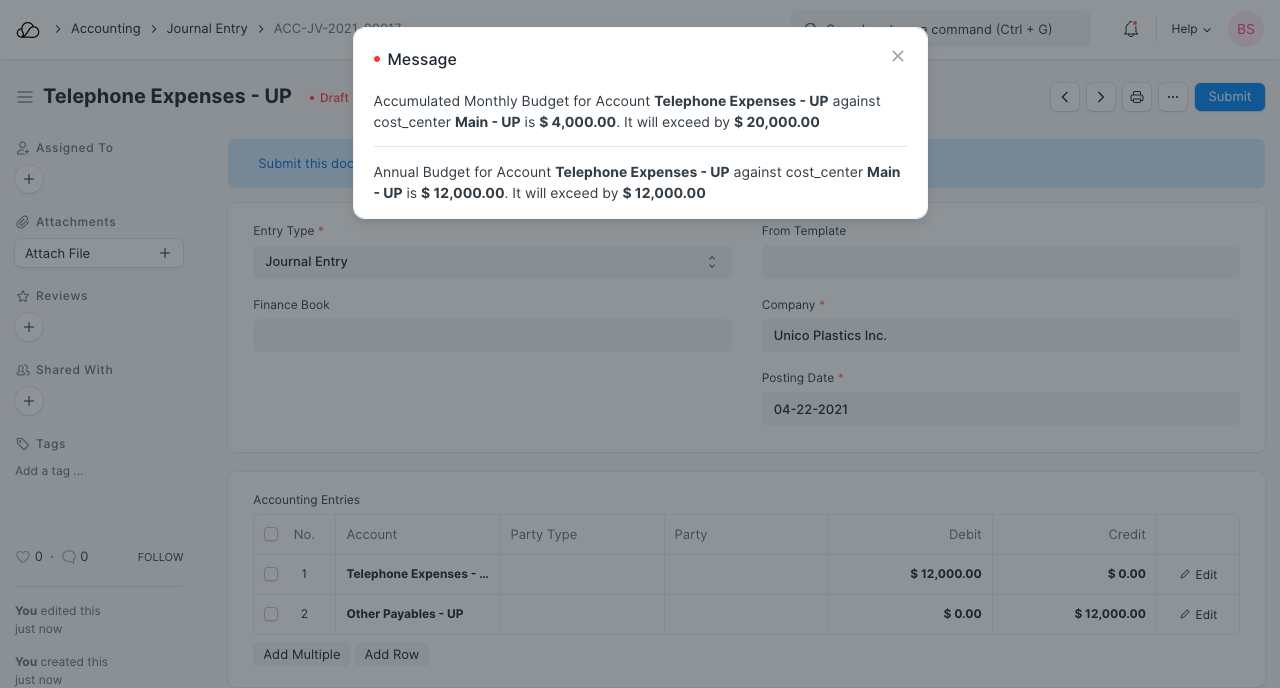The height and width of the screenshot is (688, 1280).
Task: Navigate to Journal Entry breadcrumb
Action: click(207, 29)
